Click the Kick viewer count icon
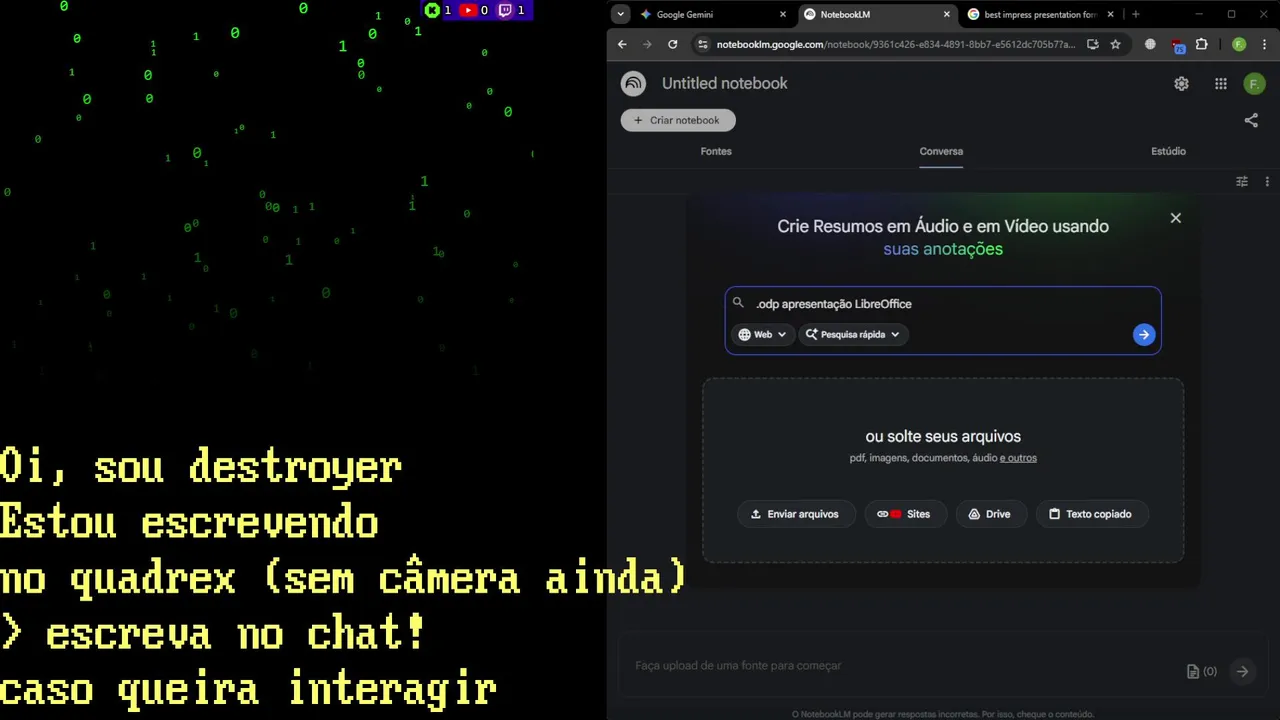 [x=432, y=10]
